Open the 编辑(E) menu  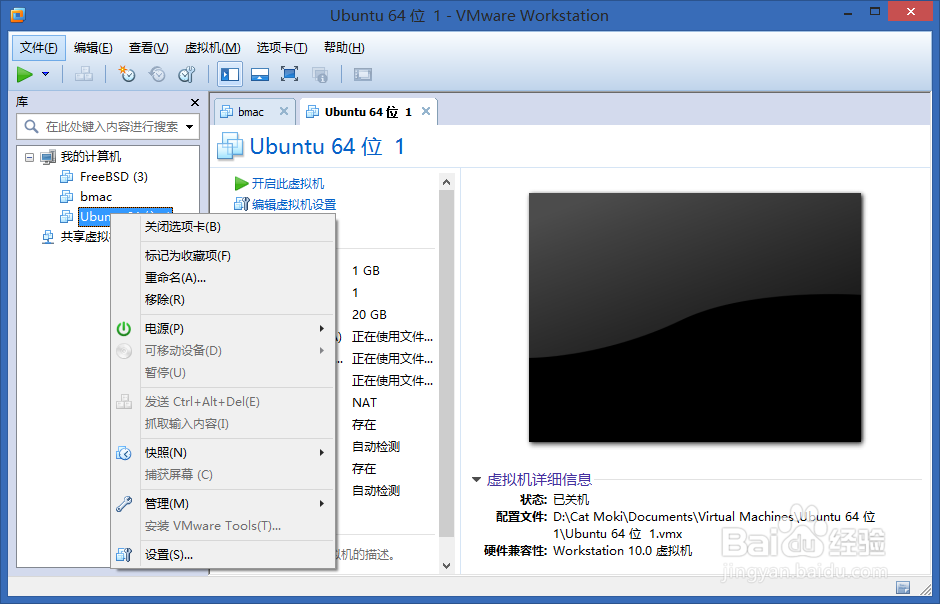[93, 48]
